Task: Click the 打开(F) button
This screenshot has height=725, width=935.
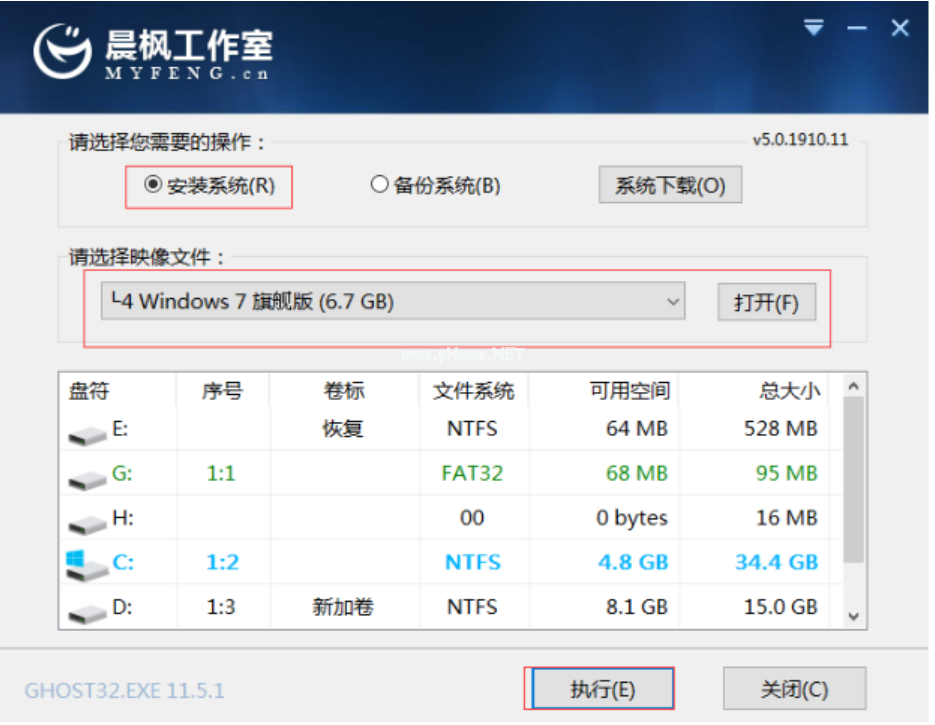Action: [x=766, y=303]
